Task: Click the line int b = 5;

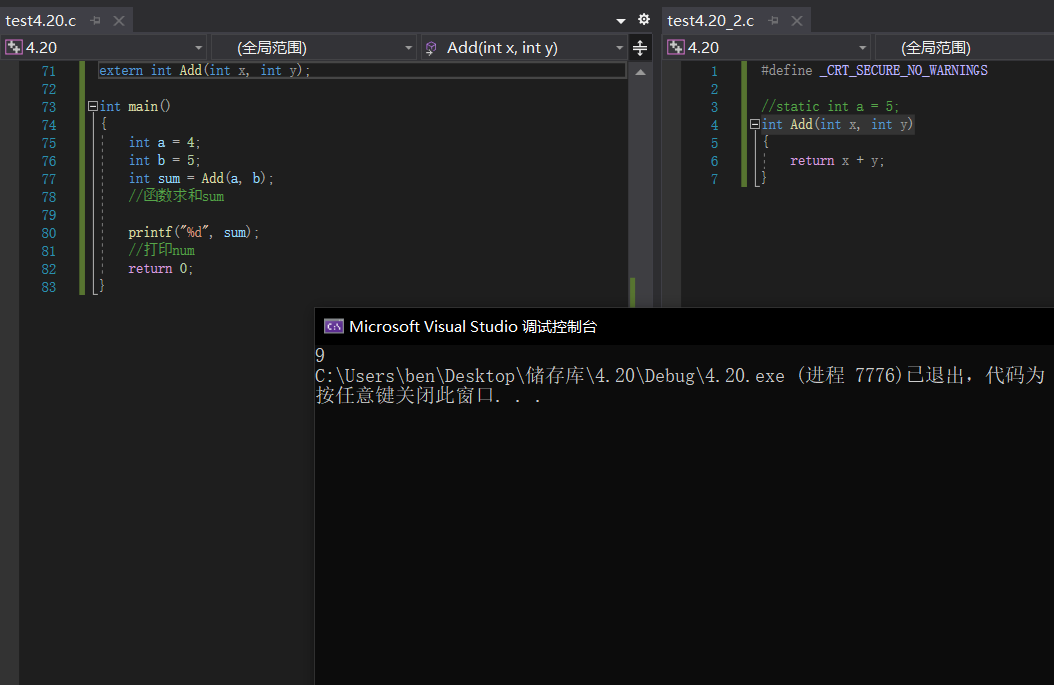Action: point(164,161)
